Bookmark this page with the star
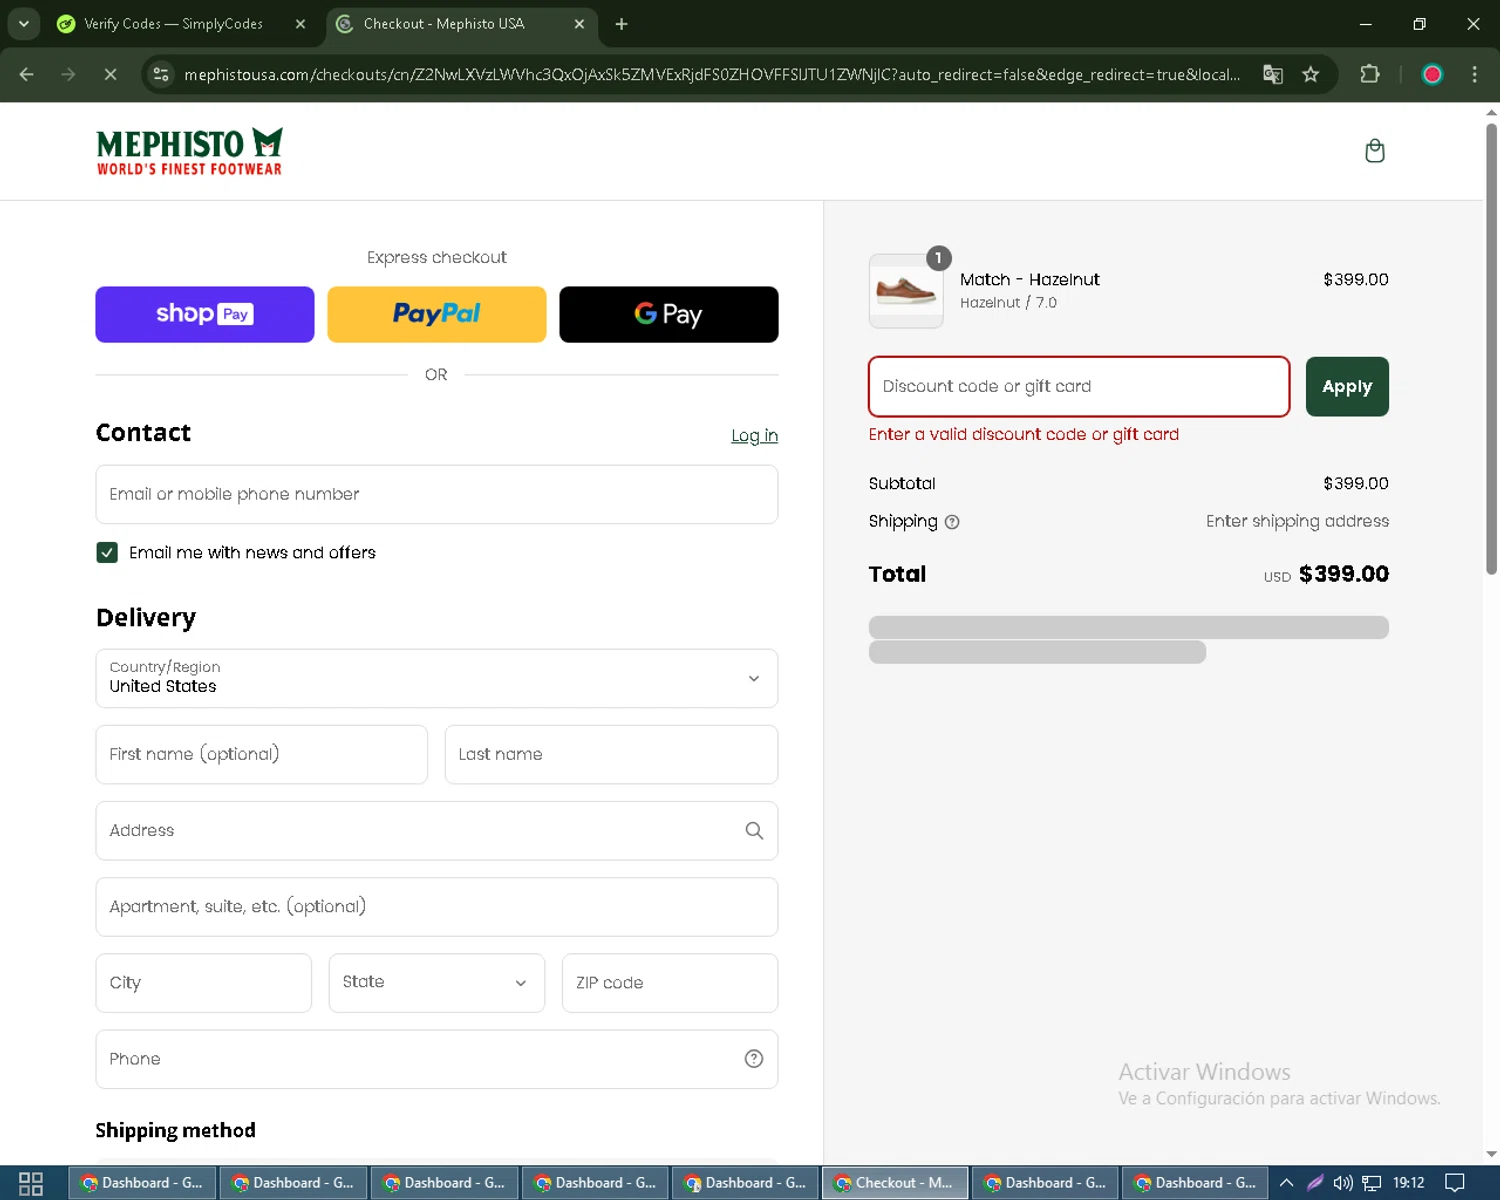Screen dimensions: 1500x1200 point(1311,74)
